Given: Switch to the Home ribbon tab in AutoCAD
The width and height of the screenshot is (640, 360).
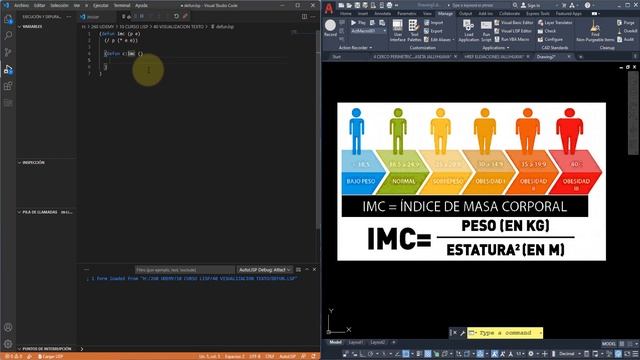Looking at the screenshot, I should pyautogui.click(x=345, y=13).
